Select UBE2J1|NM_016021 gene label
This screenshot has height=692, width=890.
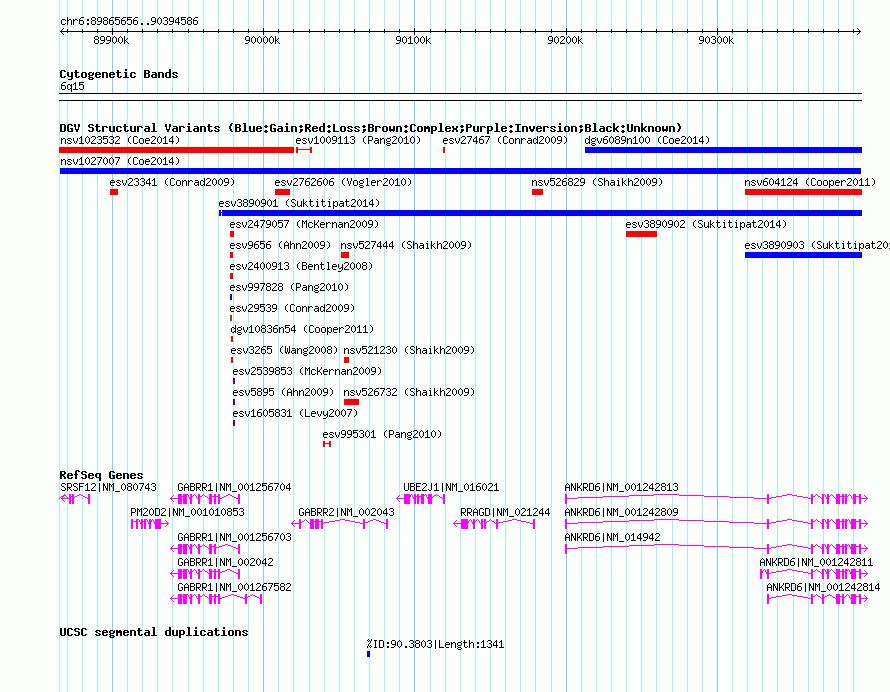click(451, 487)
